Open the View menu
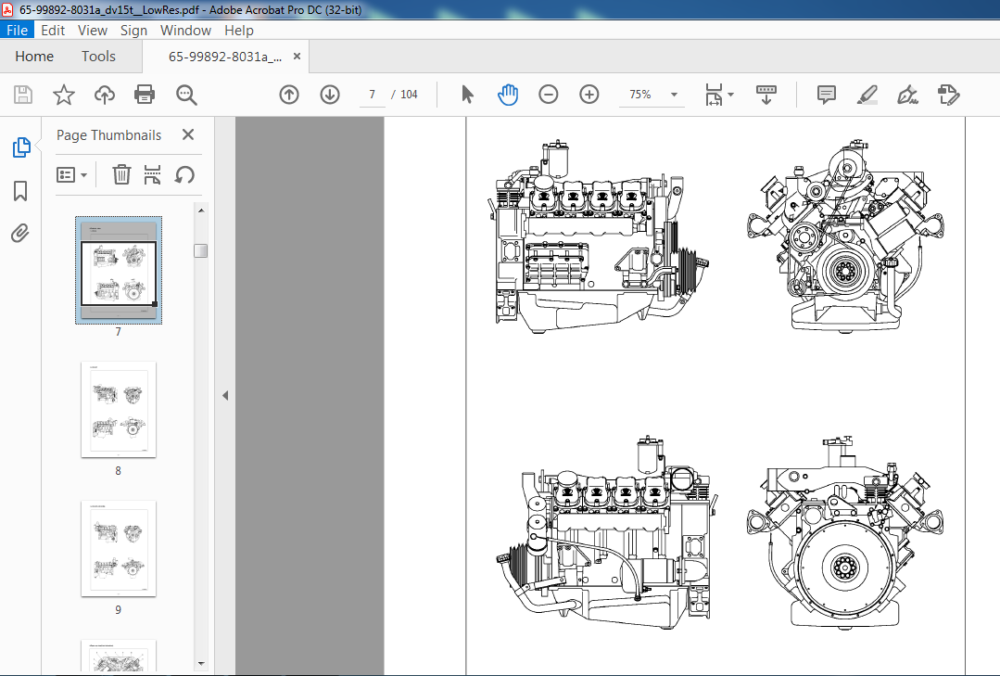Image resolution: width=1000 pixels, height=676 pixels. click(92, 30)
